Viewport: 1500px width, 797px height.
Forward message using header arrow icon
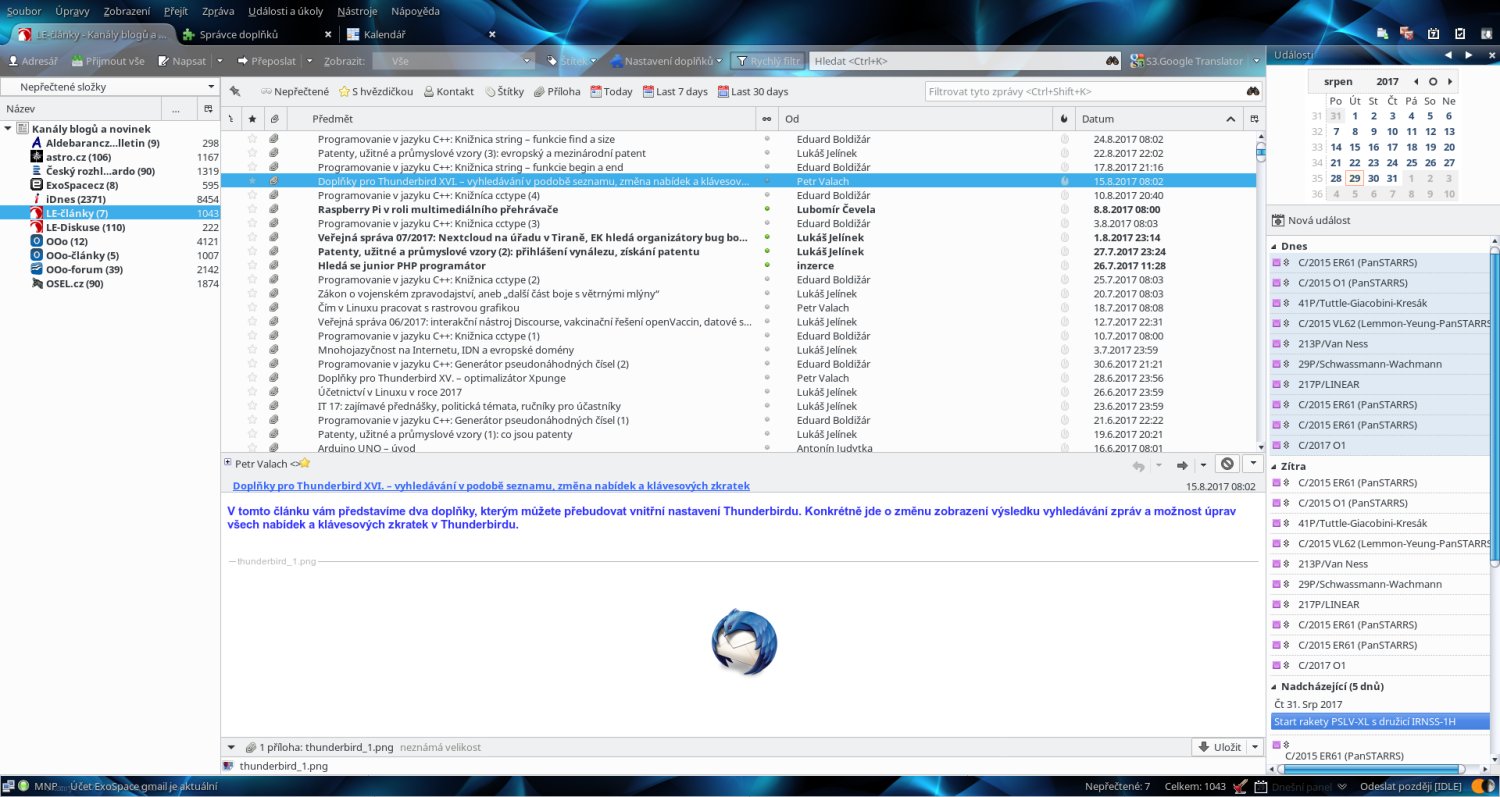tap(1182, 464)
